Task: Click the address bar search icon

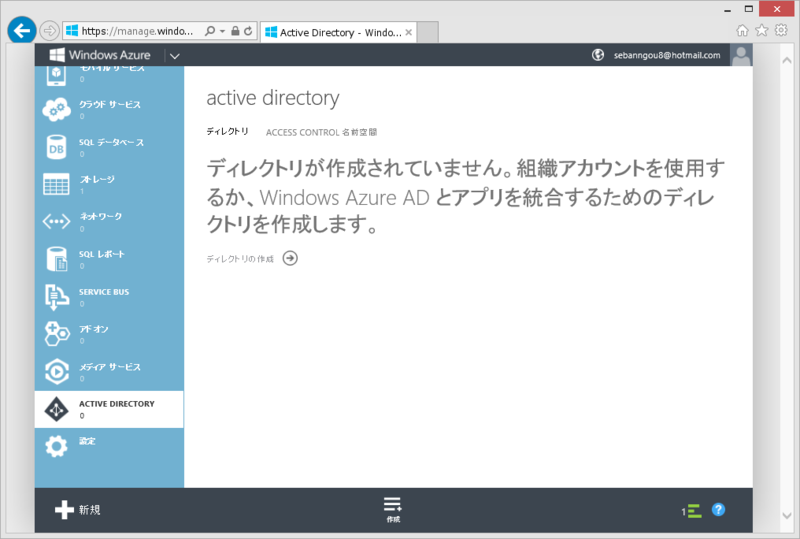Action: point(210,31)
